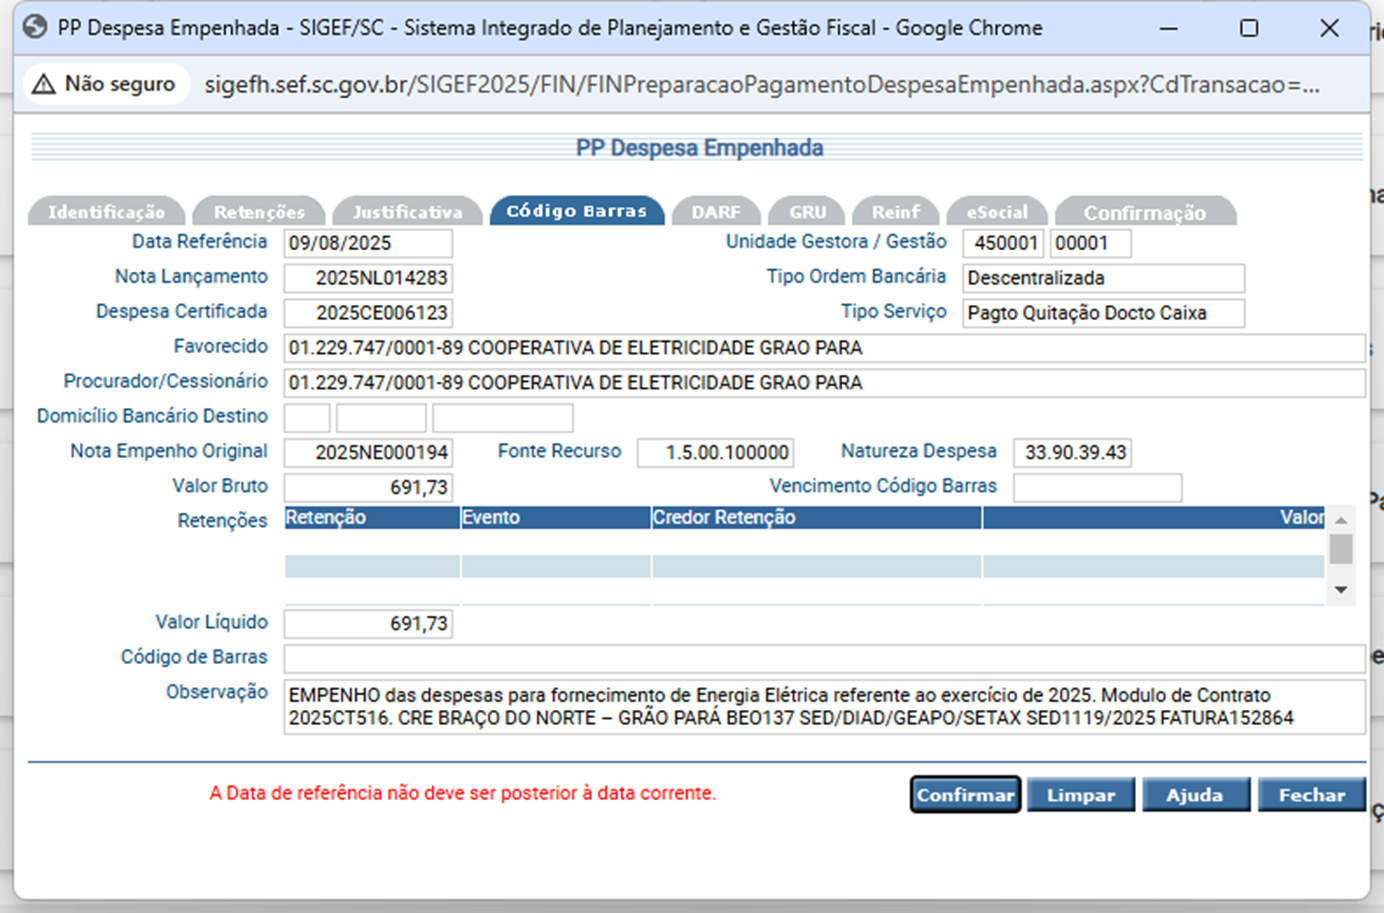Viewport: 1384px width, 913px height.
Task: Click the Limpar button
Action: pos(1080,795)
